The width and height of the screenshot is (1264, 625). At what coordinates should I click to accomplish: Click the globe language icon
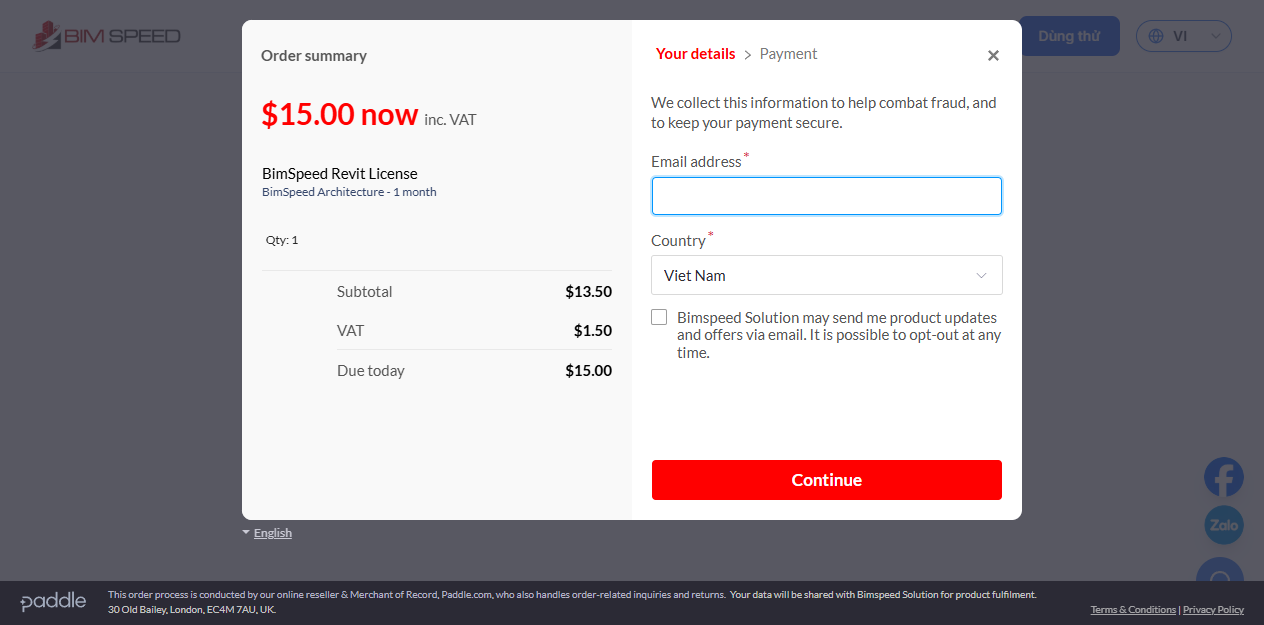tap(1156, 36)
